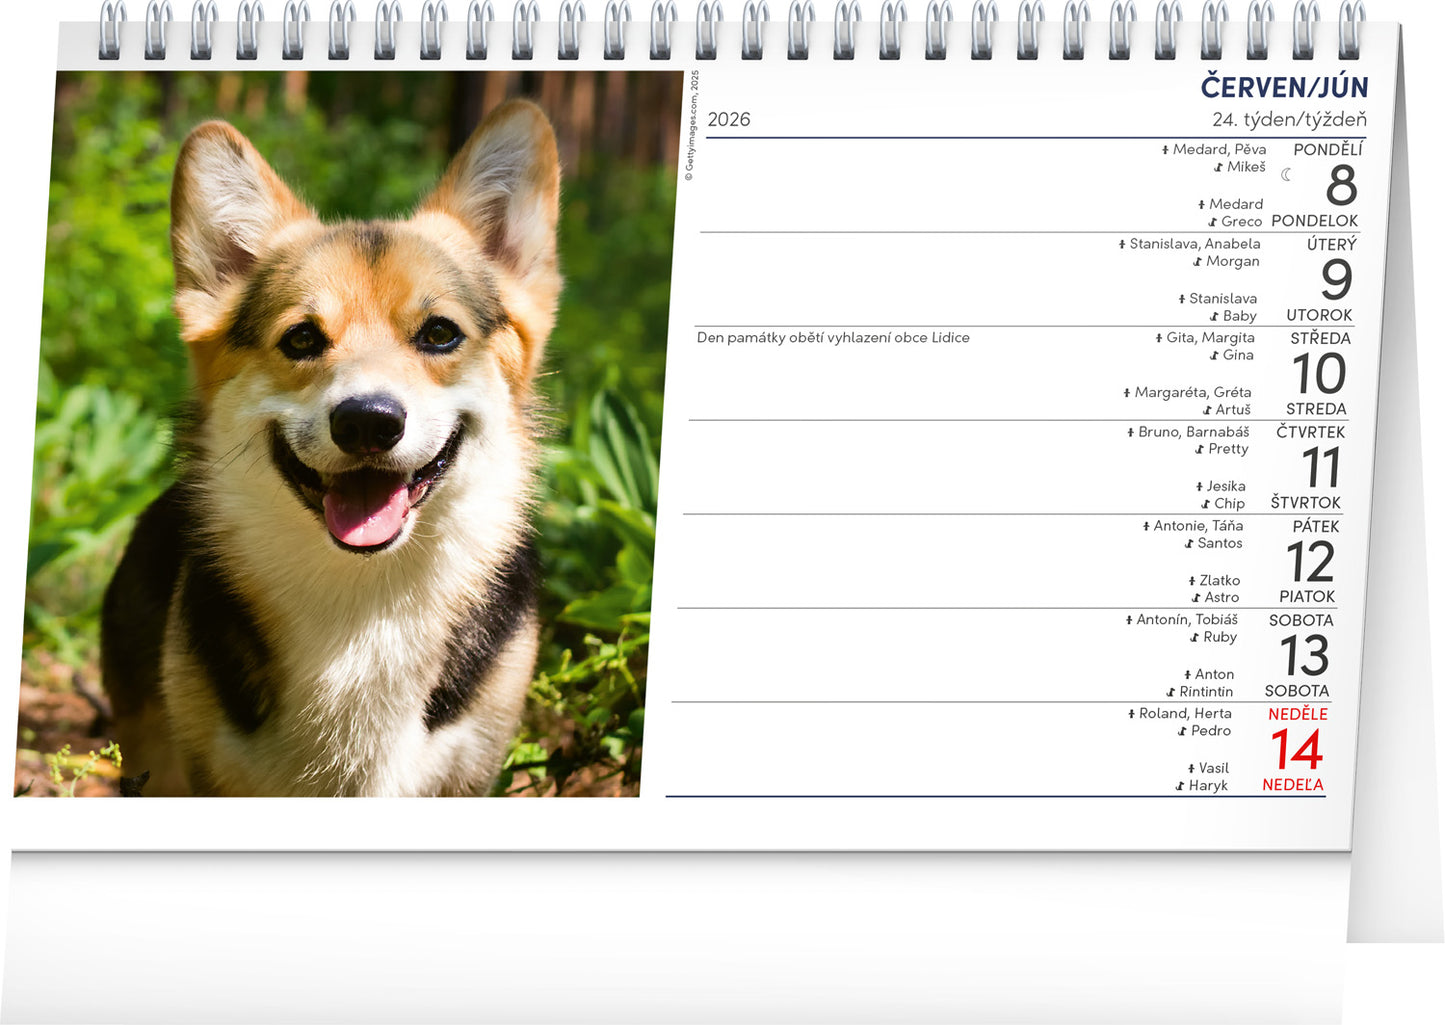Click the icon next to "Mikeš"
Viewport: 1445px width, 1025px height.
click(1218, 168)
